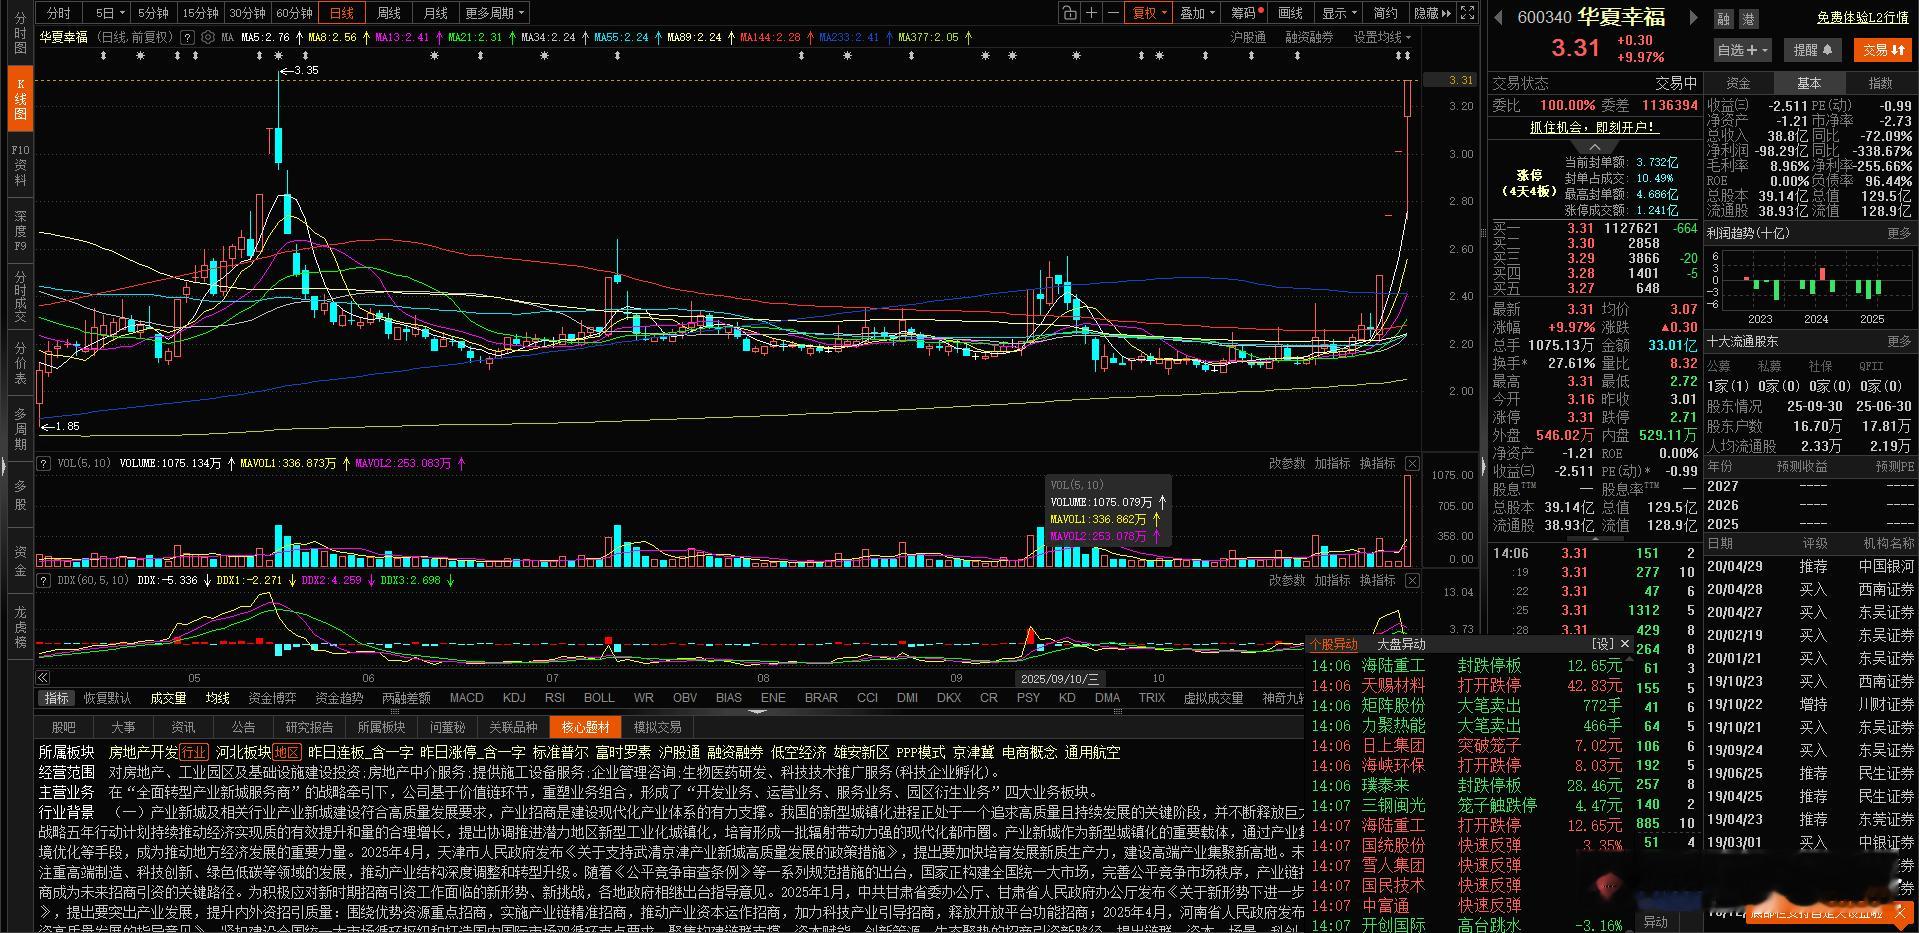Toggle the 指标 indicator button
Viewport: 1919px width, 933px height.
tap(56, 698)
